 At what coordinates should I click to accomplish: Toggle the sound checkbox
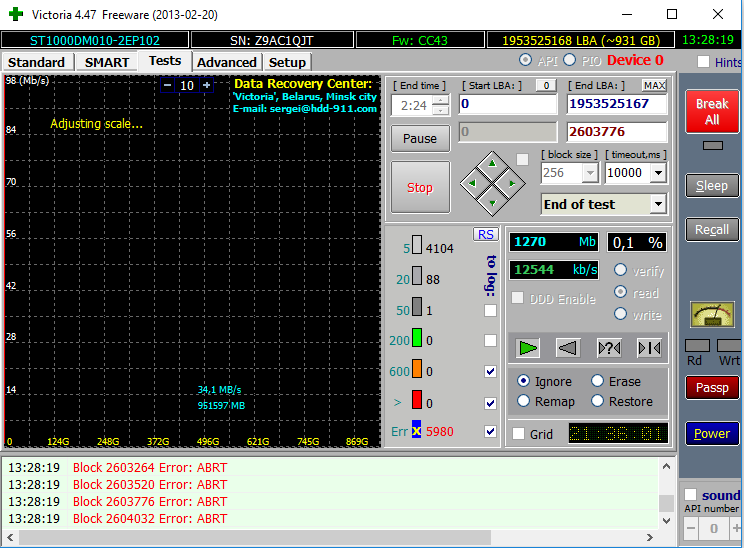click(x=690, y=494)
